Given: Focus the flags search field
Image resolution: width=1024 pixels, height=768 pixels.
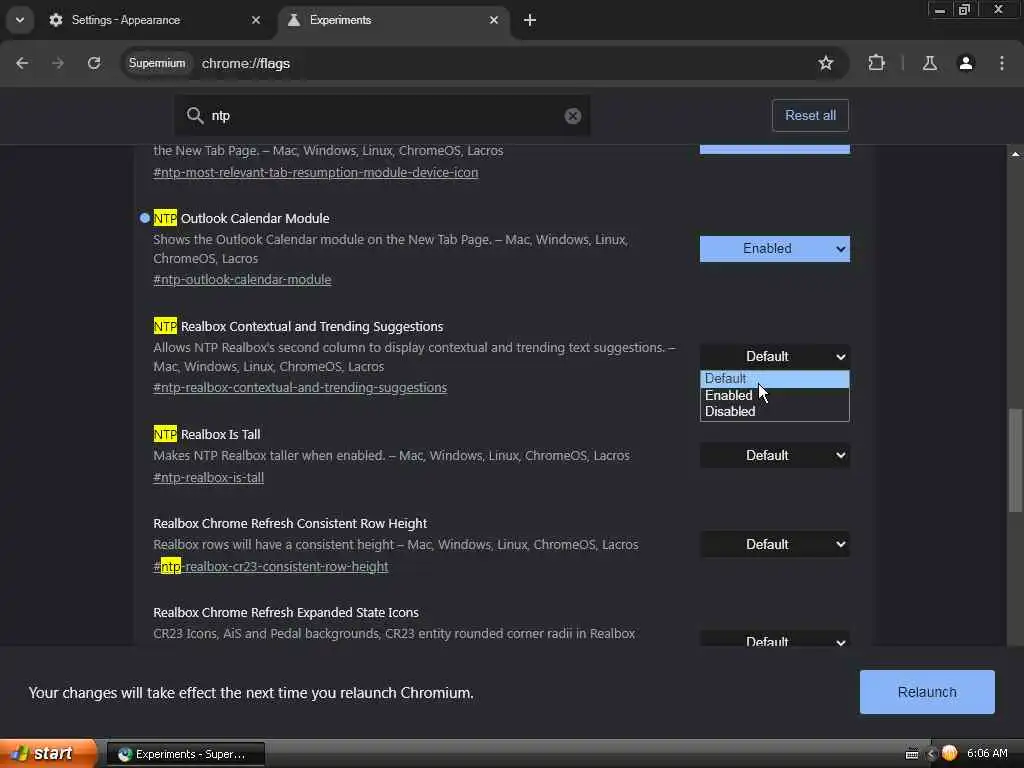Looking at the screenshot, I should click(382, 116).
